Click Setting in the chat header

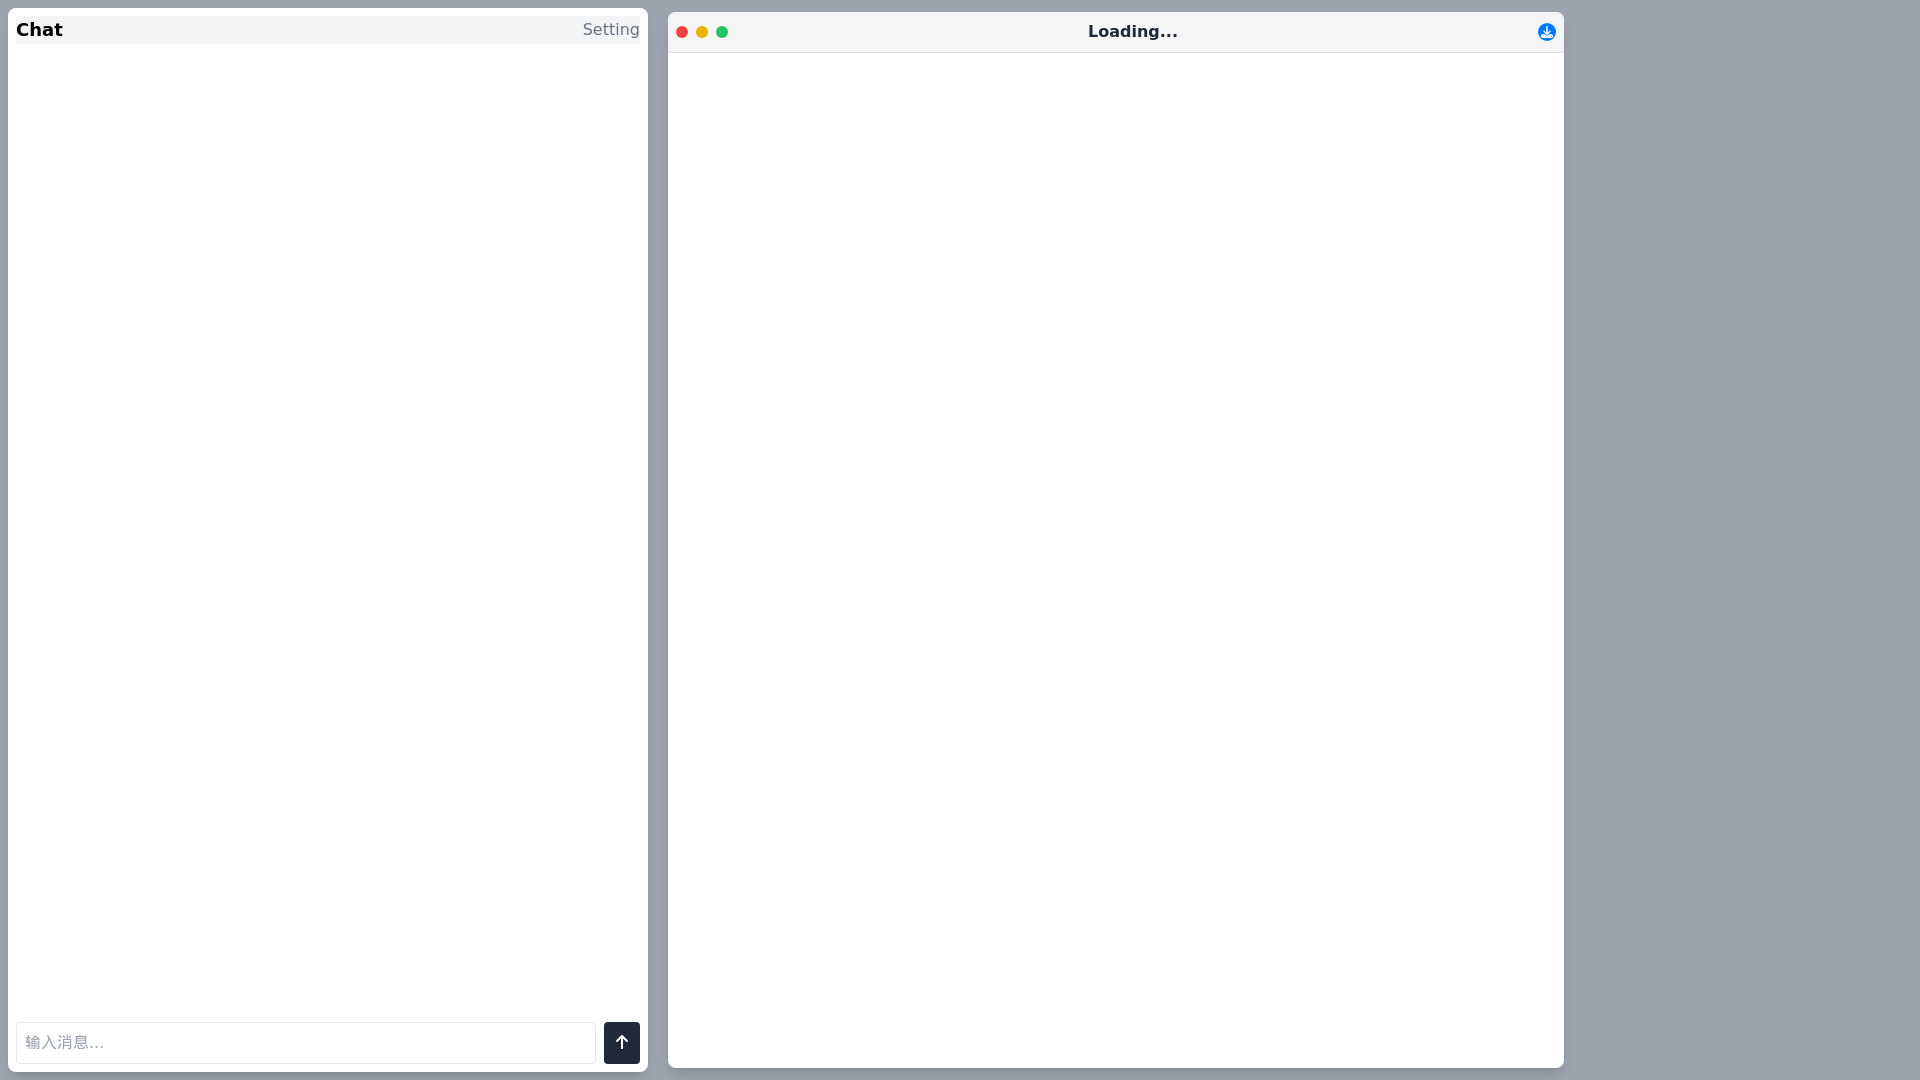610,29
